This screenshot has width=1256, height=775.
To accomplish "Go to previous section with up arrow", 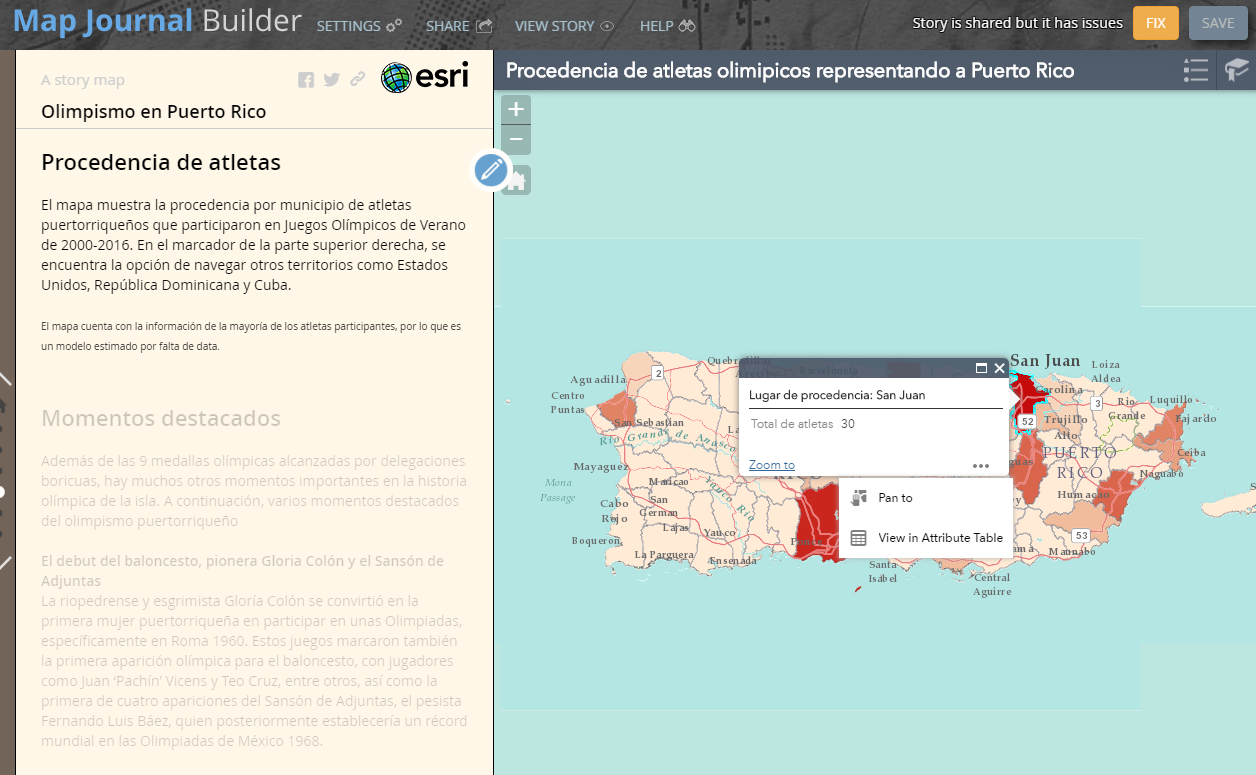I will click(x=5, y=379).
